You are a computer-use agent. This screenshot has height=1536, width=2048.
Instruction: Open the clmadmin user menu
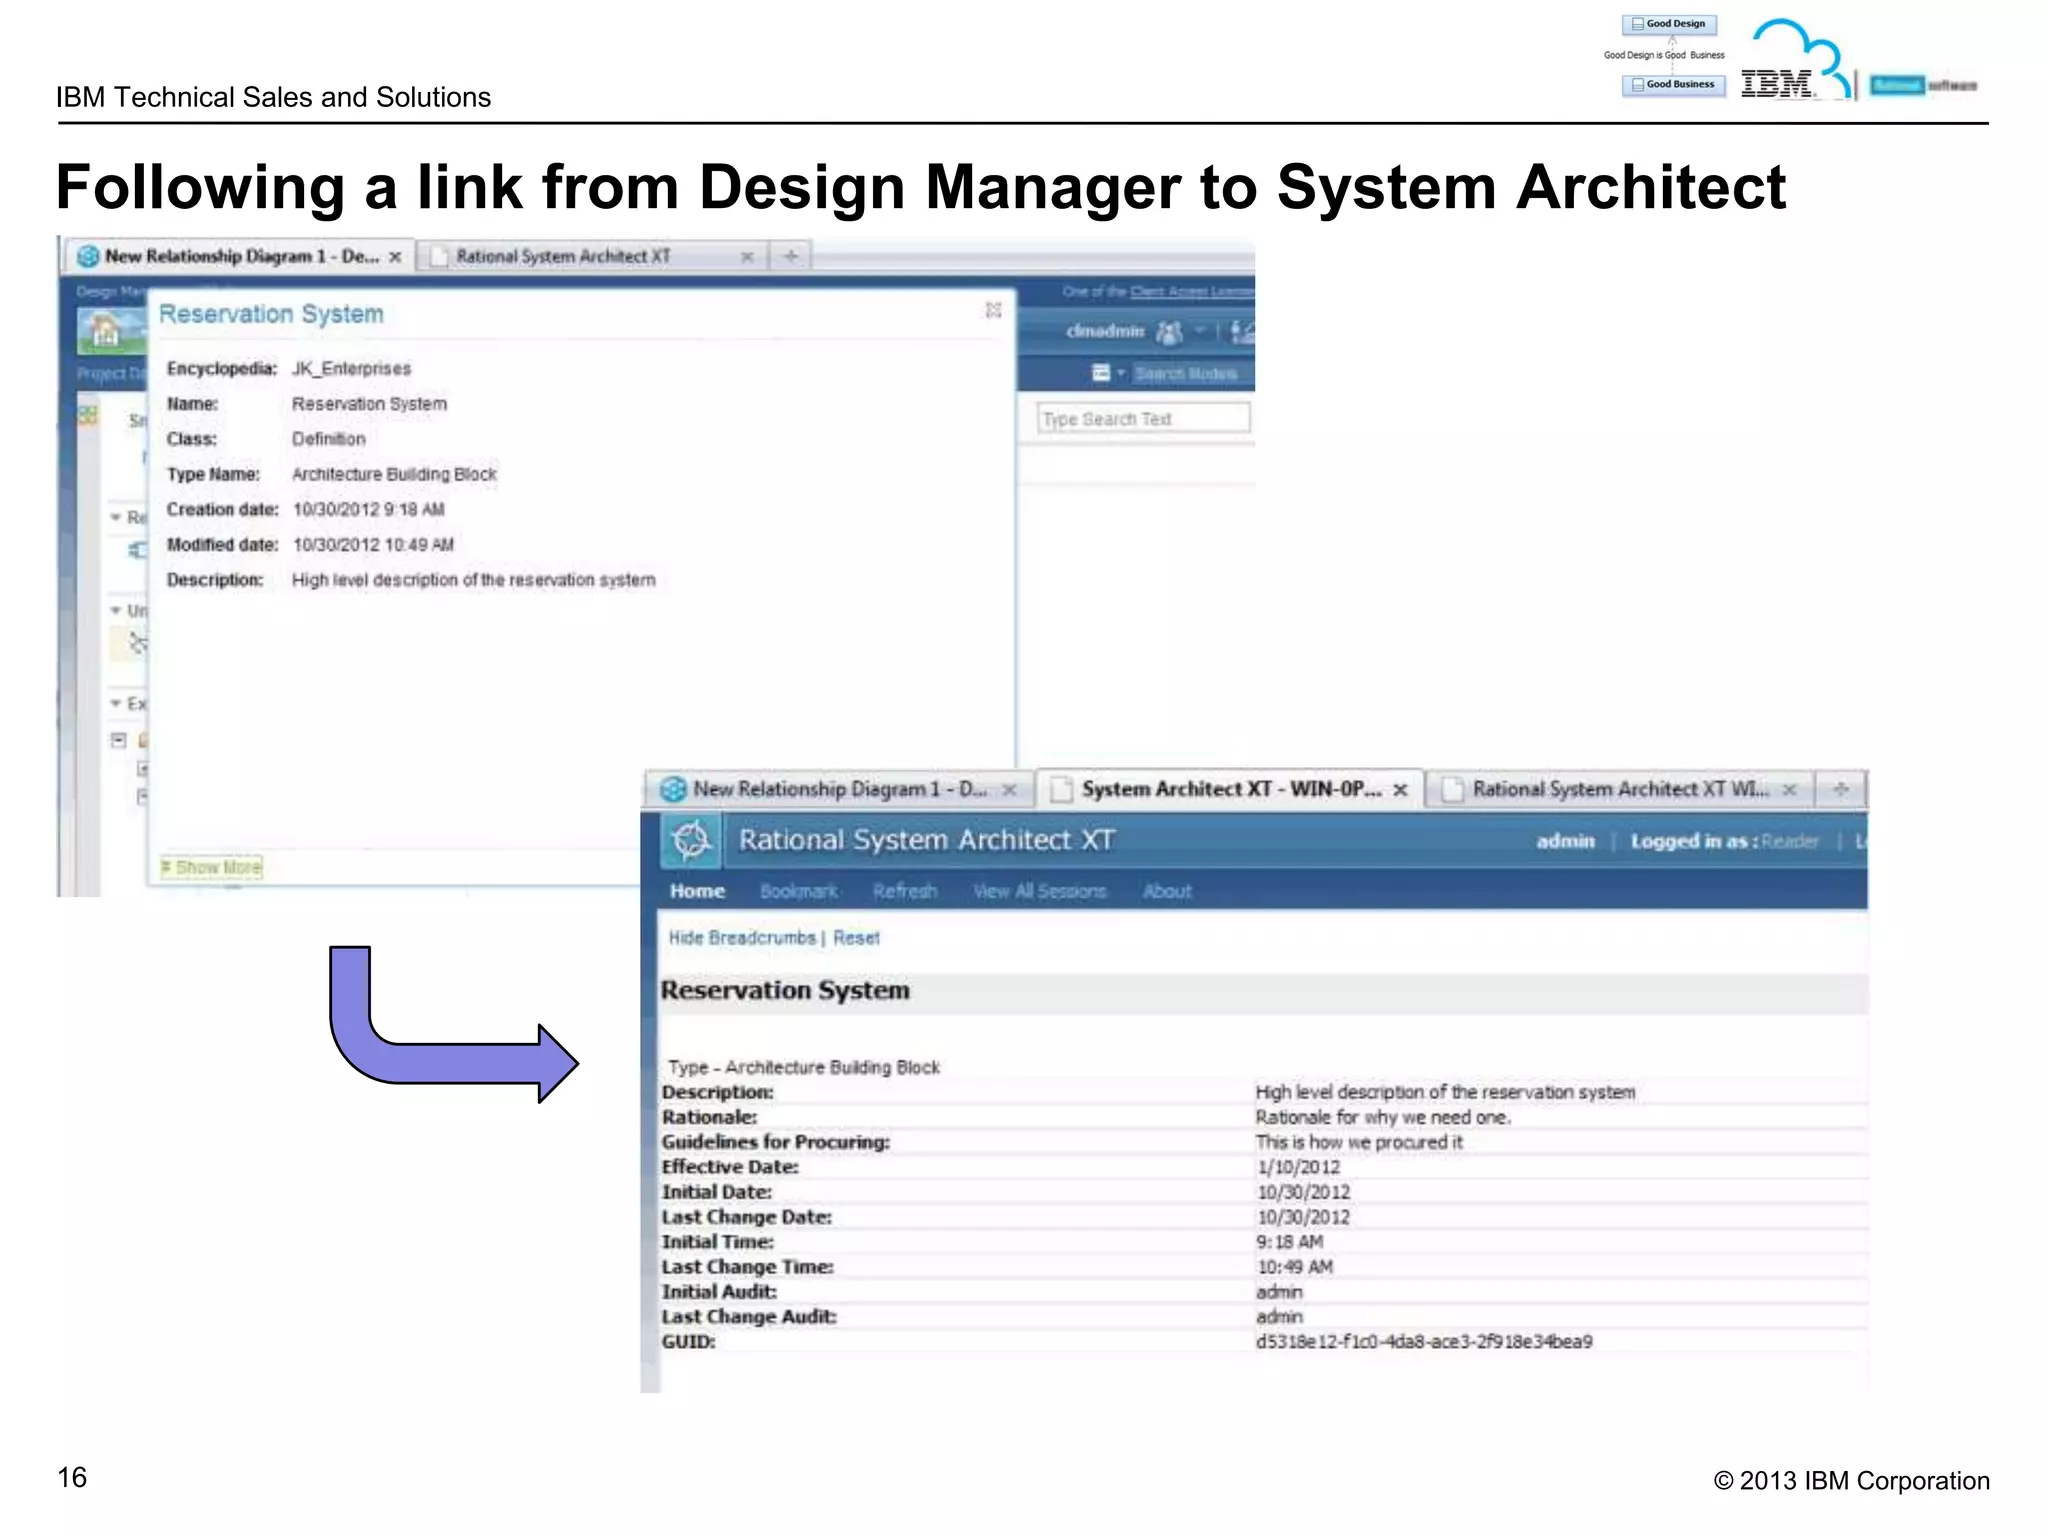pos(1105,331)
